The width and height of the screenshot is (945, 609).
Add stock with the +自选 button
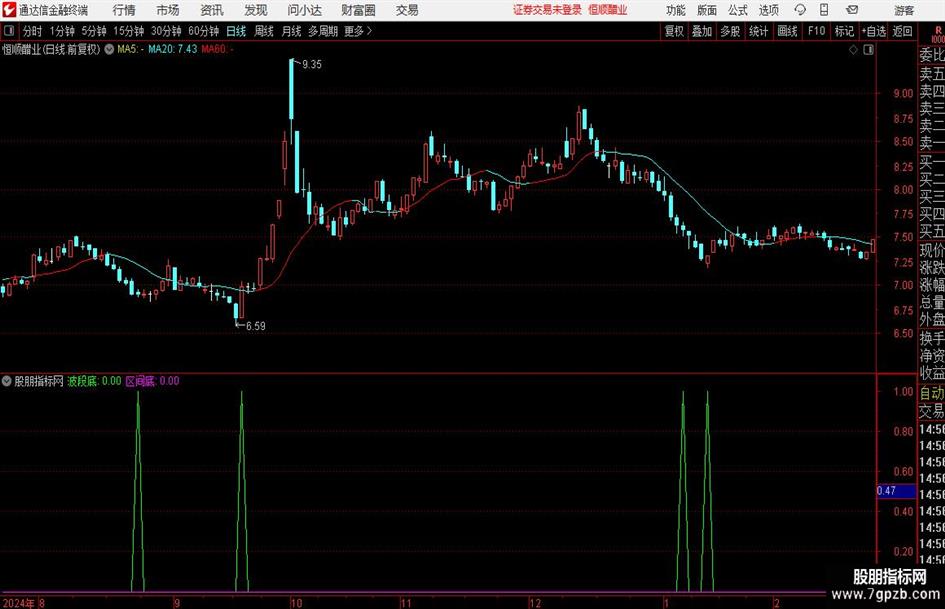(x=873, y=31)
